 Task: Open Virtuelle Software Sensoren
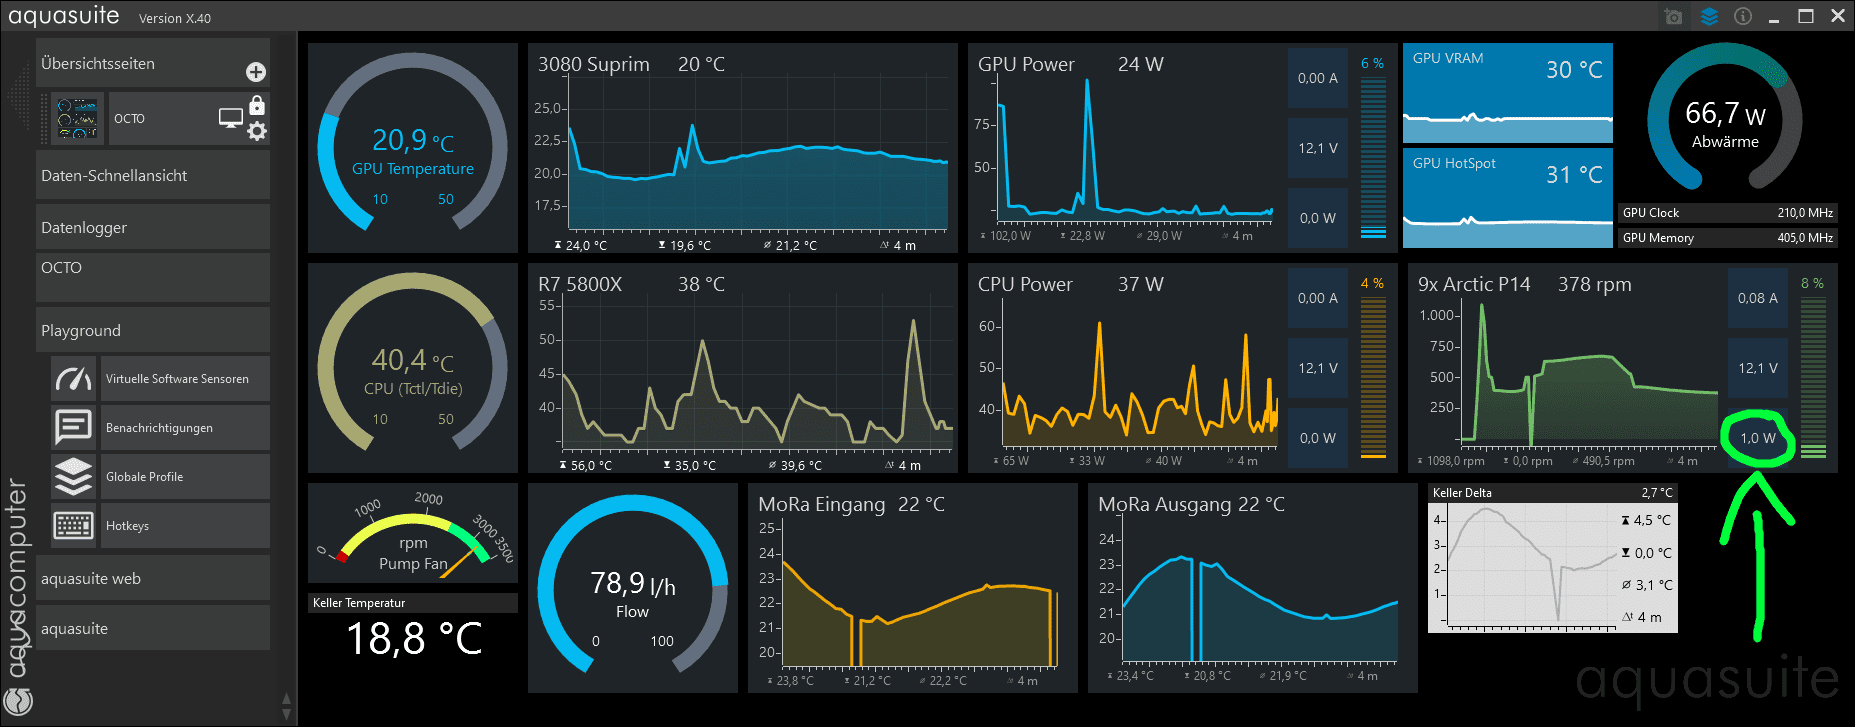[185, 379]
